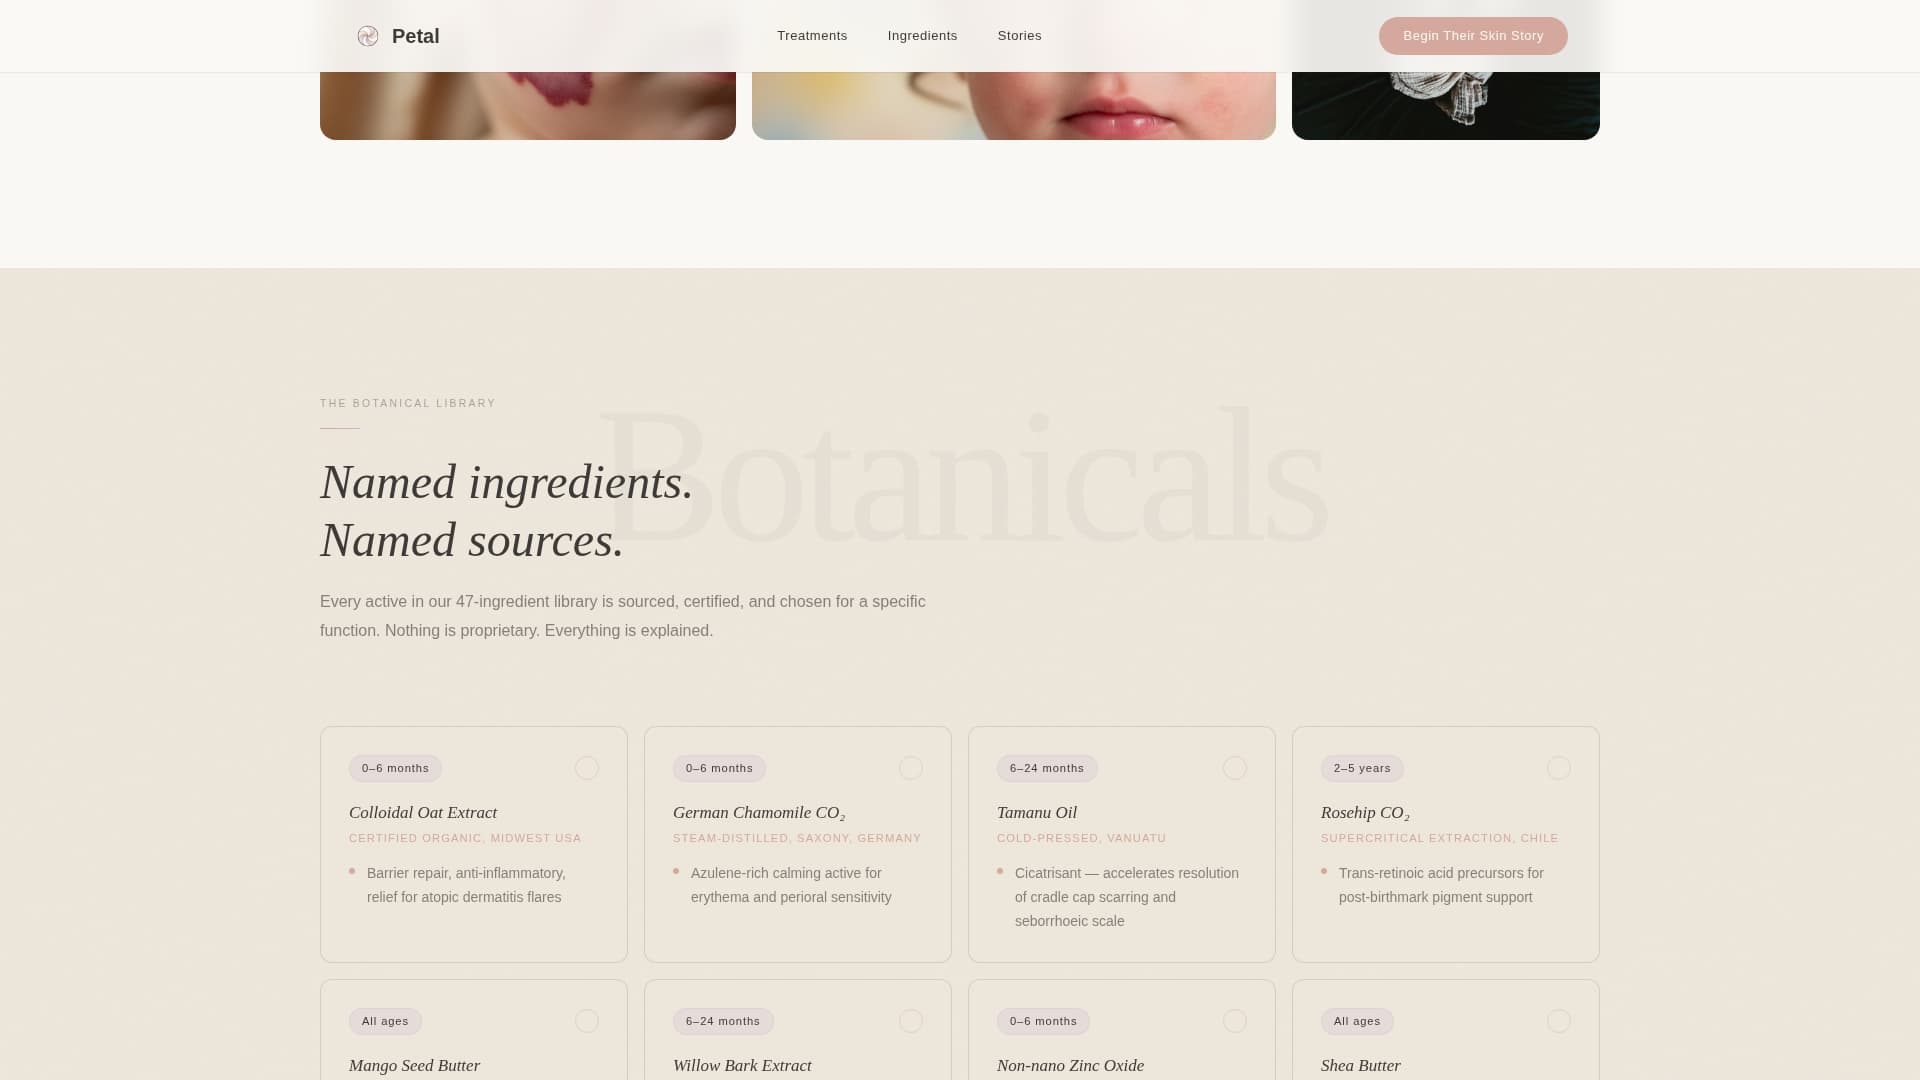Select the circle icon on the first All ages card
The height and width of the screenshot is (1080, 1920).
[587, 1021]
